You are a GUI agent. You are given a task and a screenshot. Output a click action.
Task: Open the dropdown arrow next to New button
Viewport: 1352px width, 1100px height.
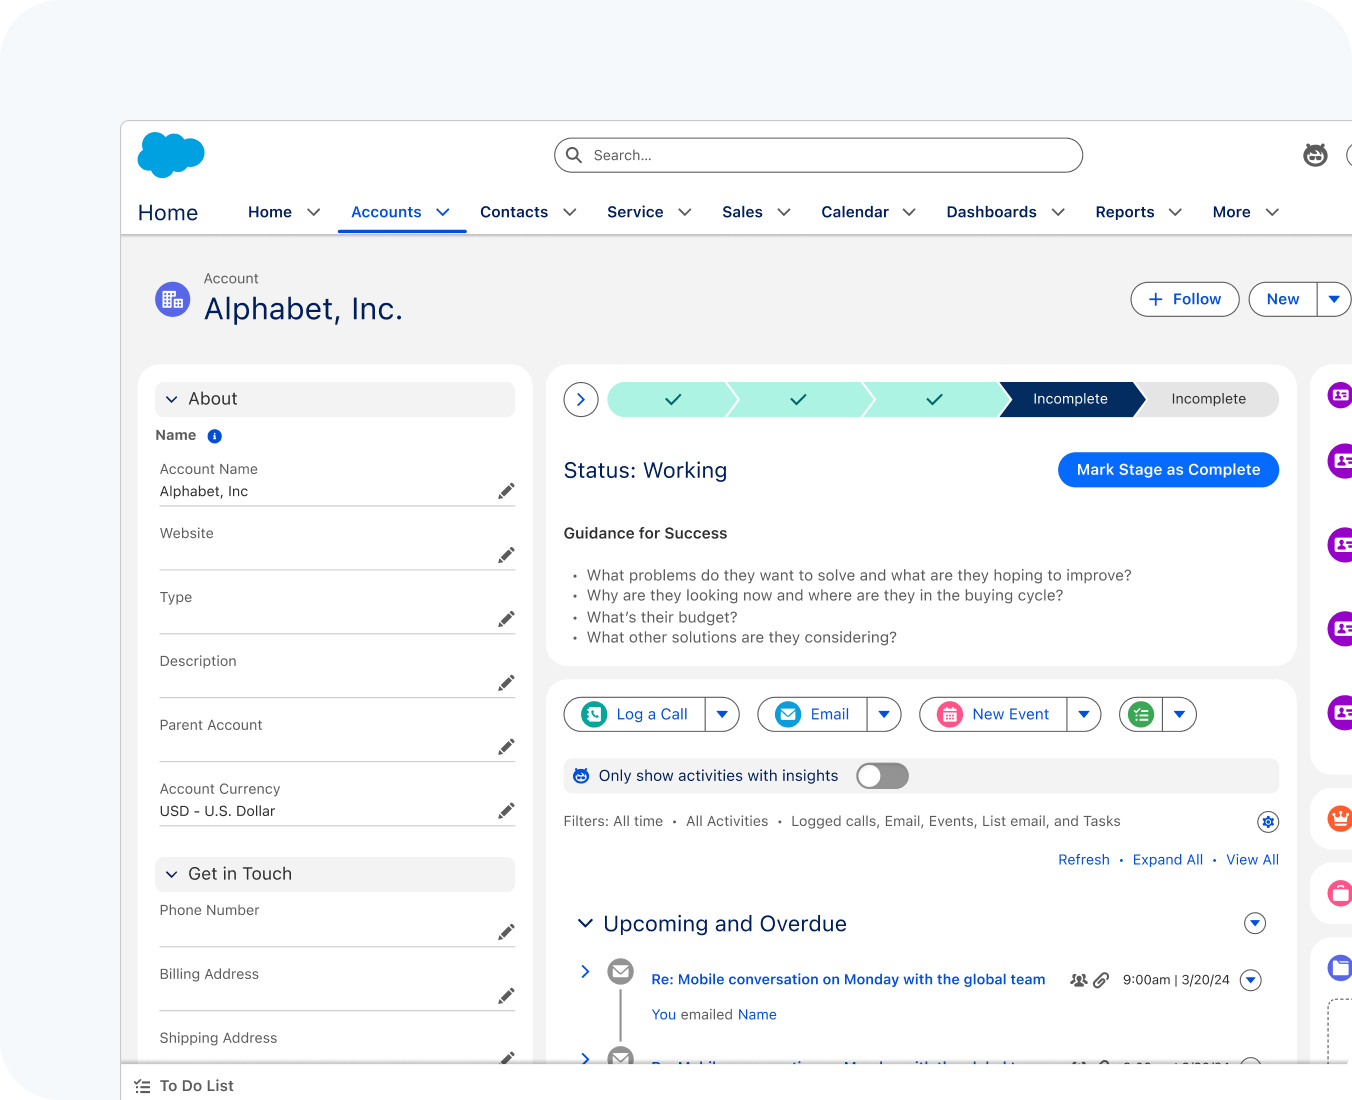(1334, 299)
